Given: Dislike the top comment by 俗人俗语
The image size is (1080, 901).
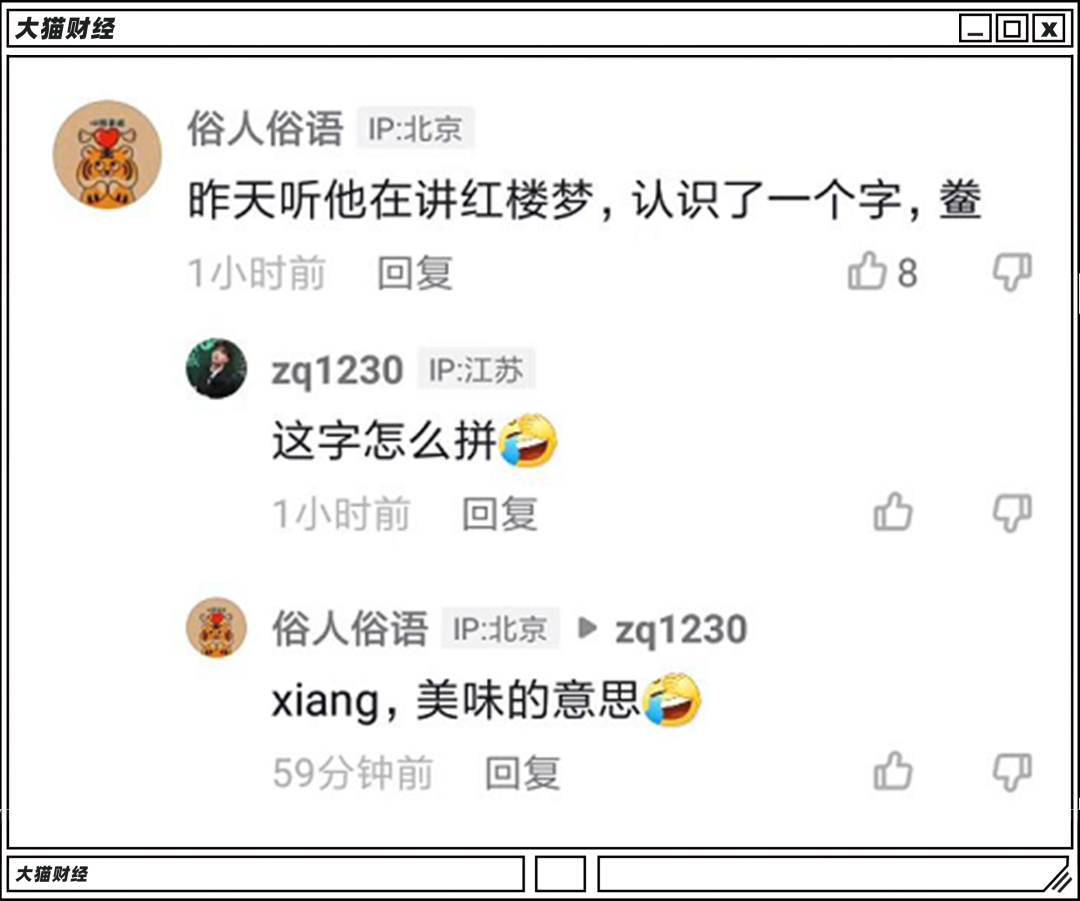Looking at the screenshot, I should [x=1012, y=271].
